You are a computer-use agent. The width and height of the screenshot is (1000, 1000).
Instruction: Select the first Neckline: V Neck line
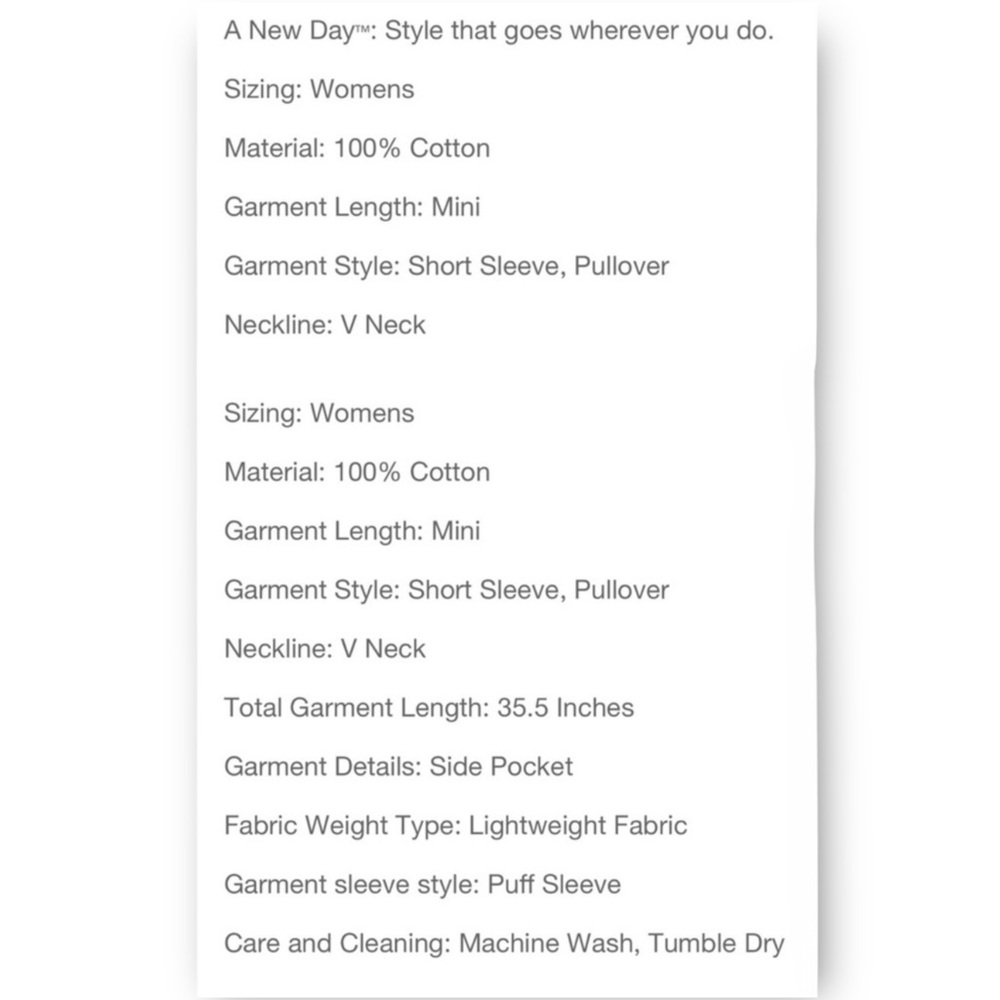click(x=325, y=325)
